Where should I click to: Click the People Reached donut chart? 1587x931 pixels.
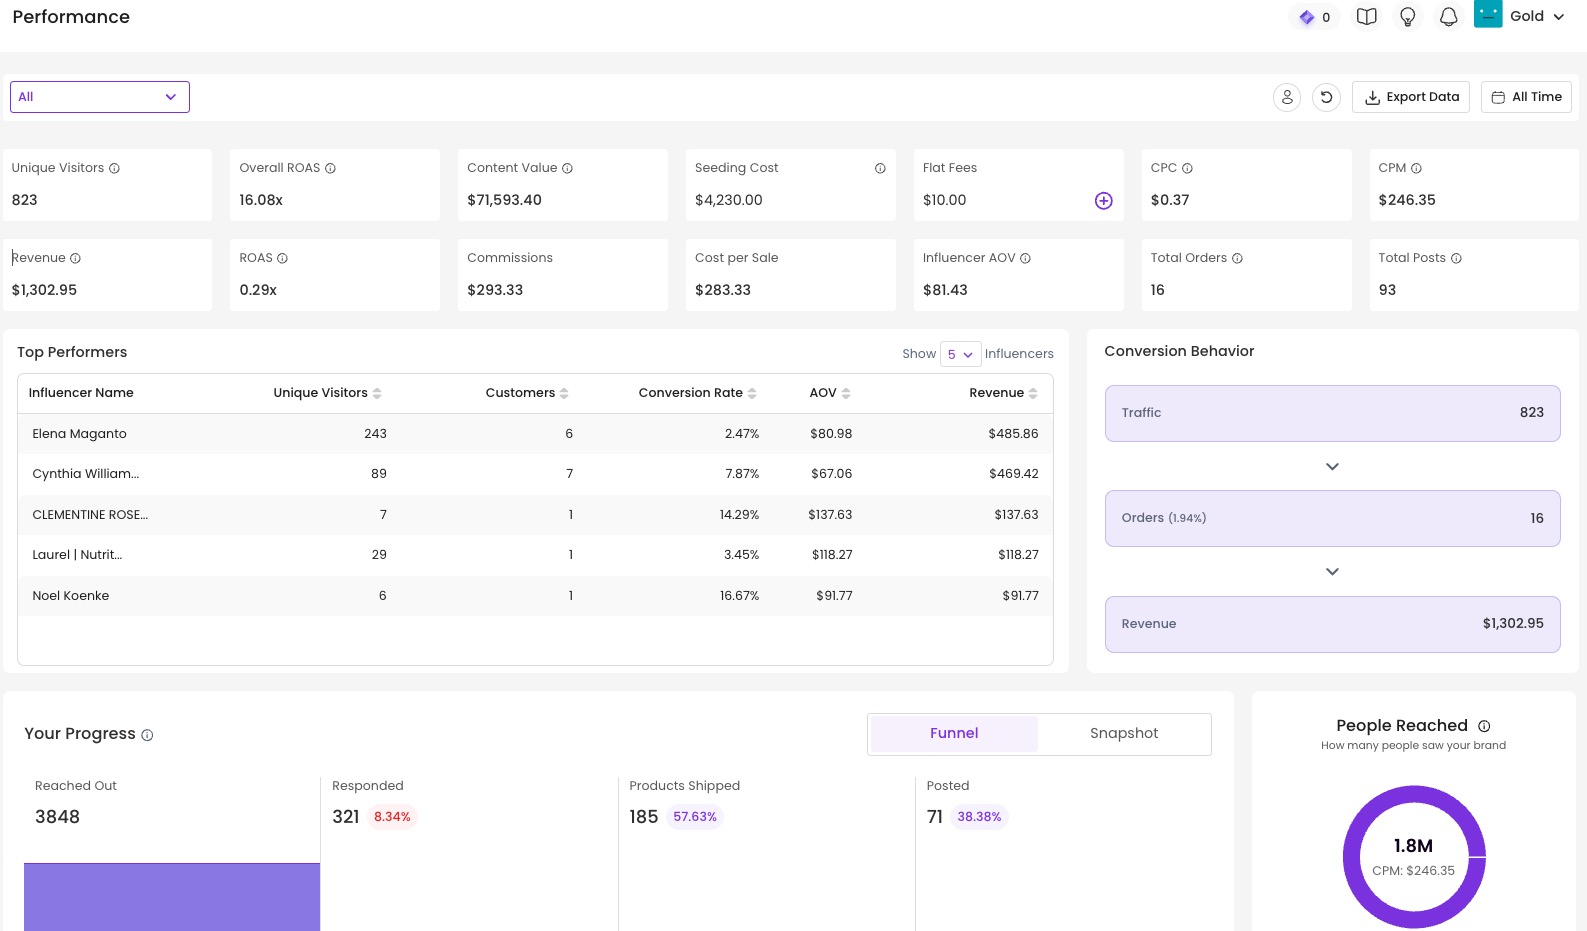[x=1413, y=857]
